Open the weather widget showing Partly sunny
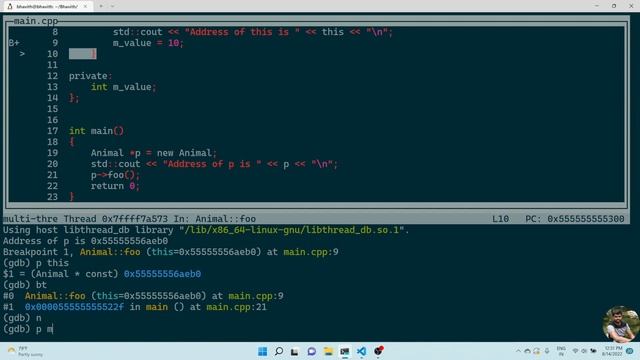The image size is (640, 360). (x=24, y=351)
